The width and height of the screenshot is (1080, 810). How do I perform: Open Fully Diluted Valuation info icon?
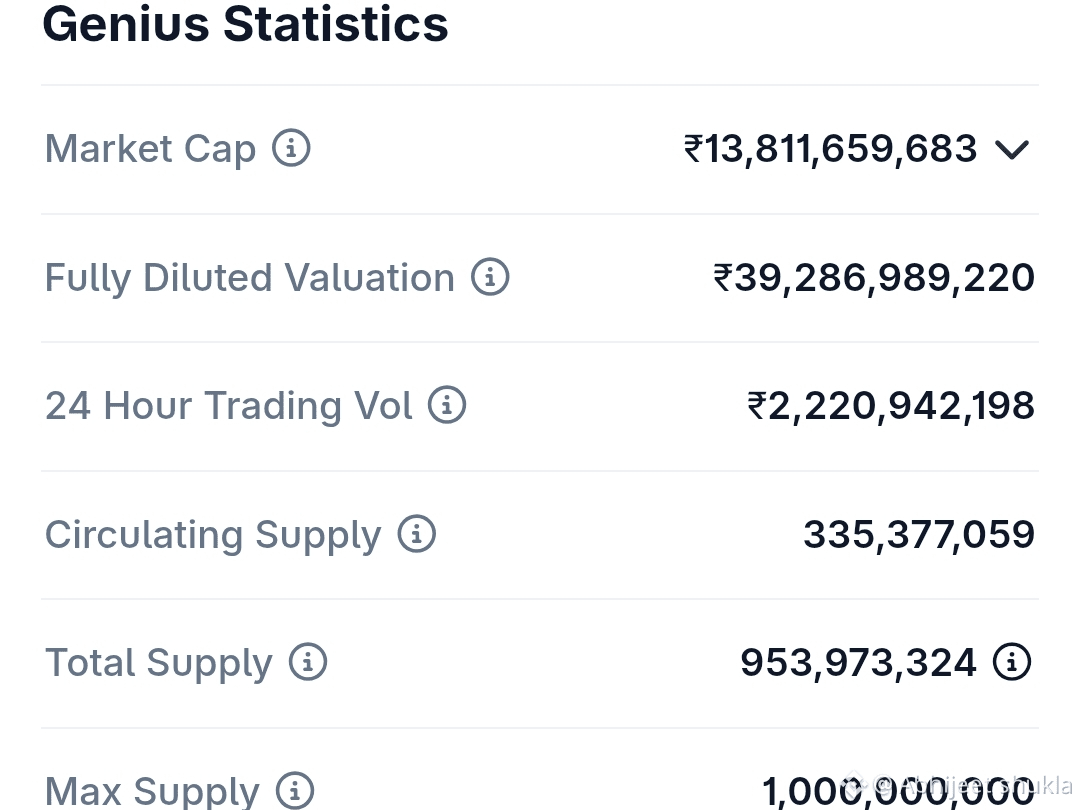point(490,277)
